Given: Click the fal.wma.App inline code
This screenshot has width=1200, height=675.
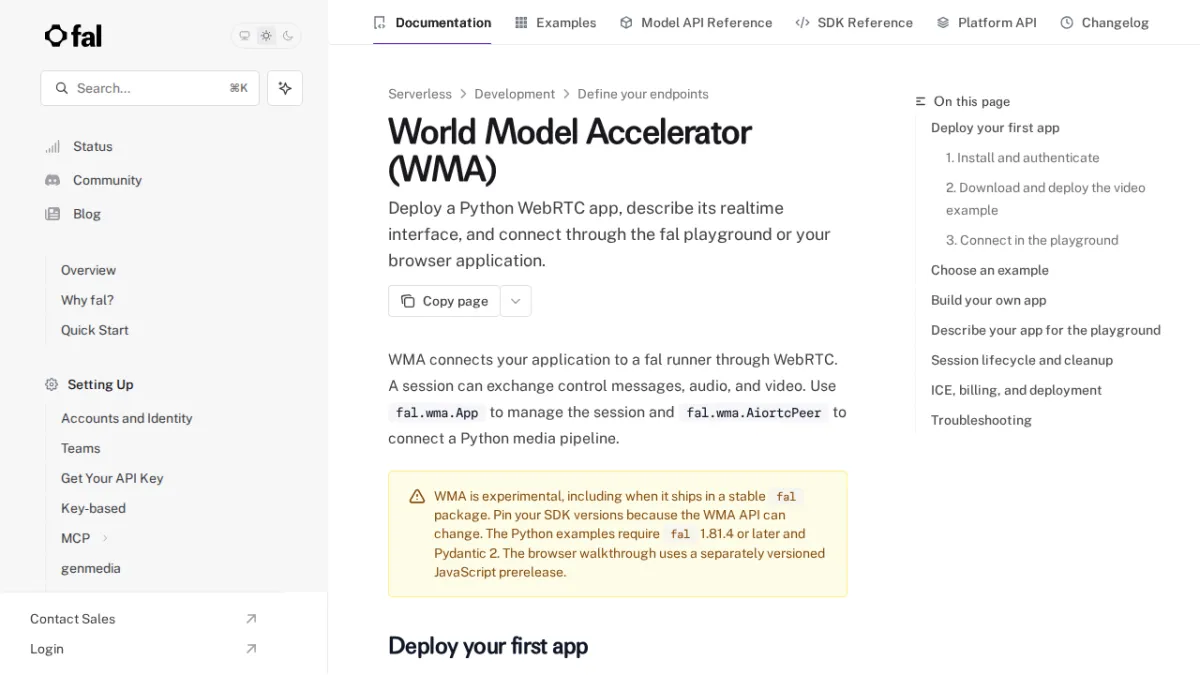Looking at the screenshot, I should click(437, 413).
